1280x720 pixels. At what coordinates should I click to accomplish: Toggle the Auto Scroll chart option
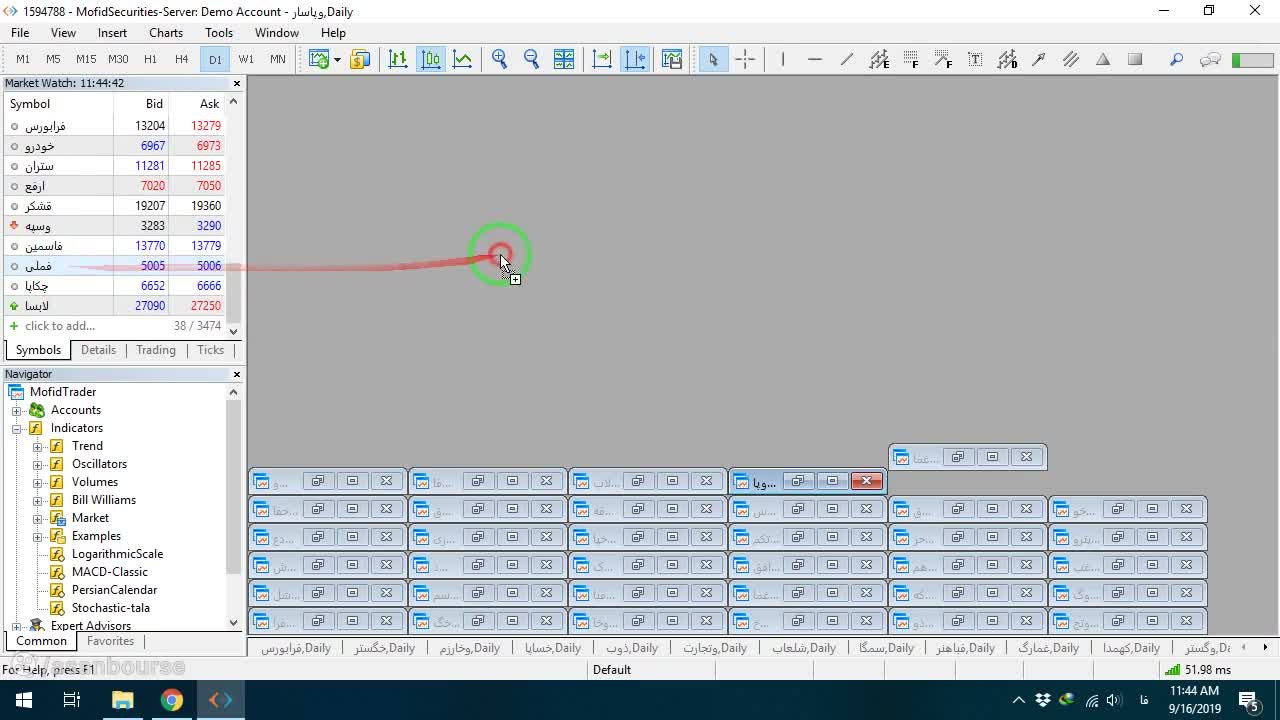(602, 60)
